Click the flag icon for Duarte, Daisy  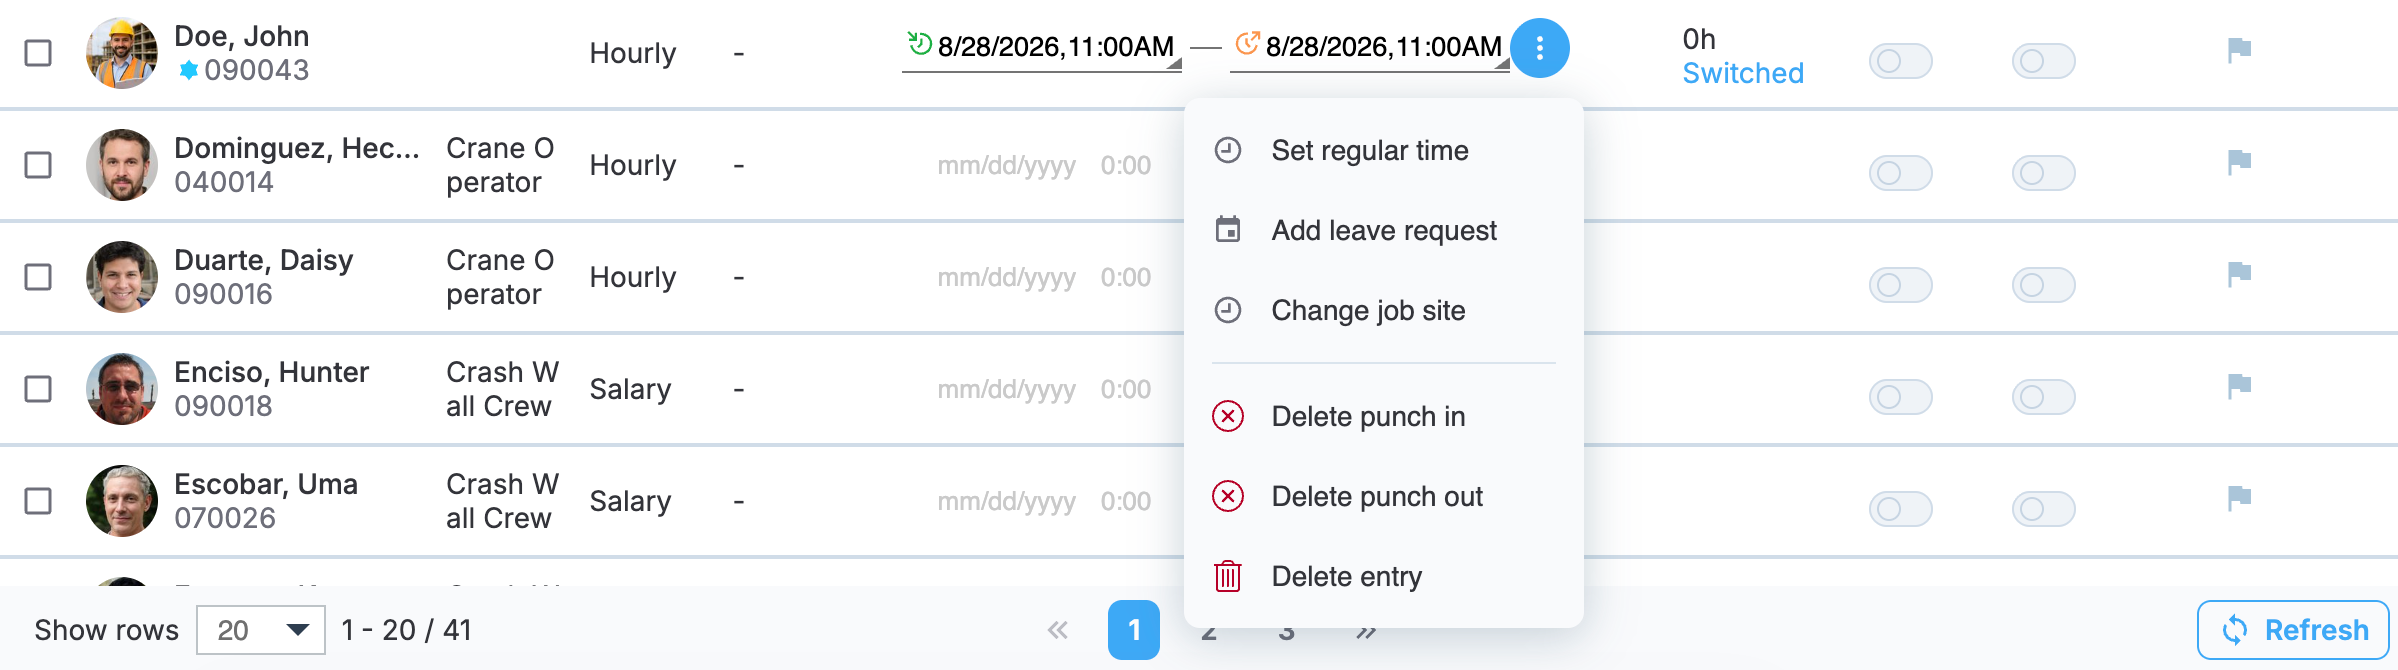pos(2239,274)
